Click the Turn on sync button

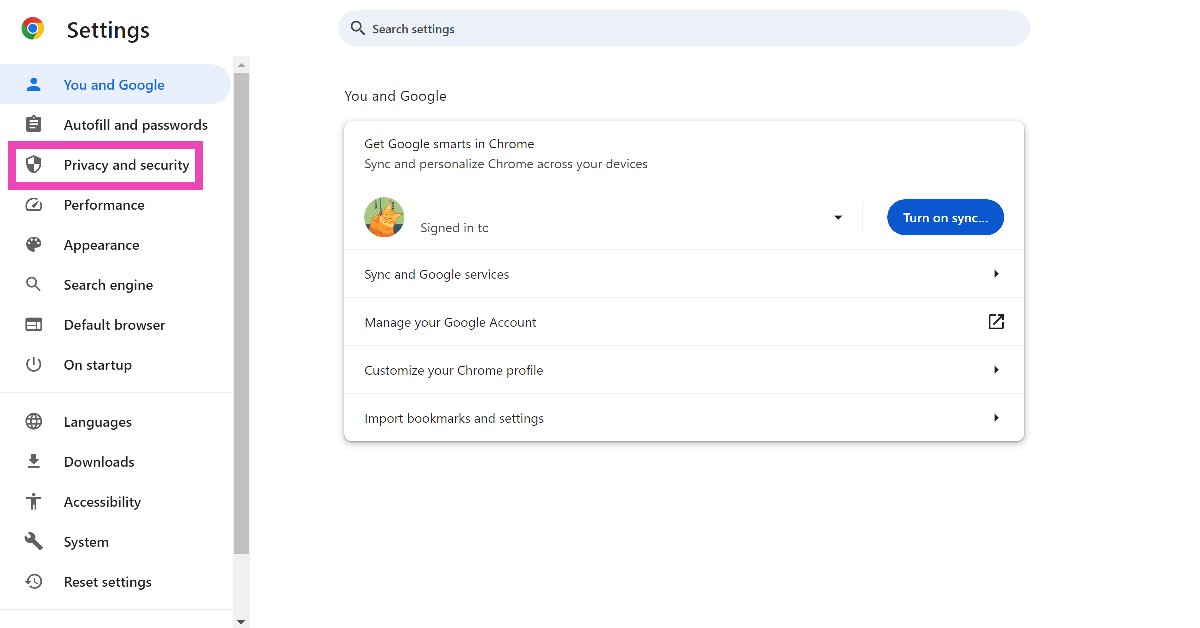click(x=945, y=217)
